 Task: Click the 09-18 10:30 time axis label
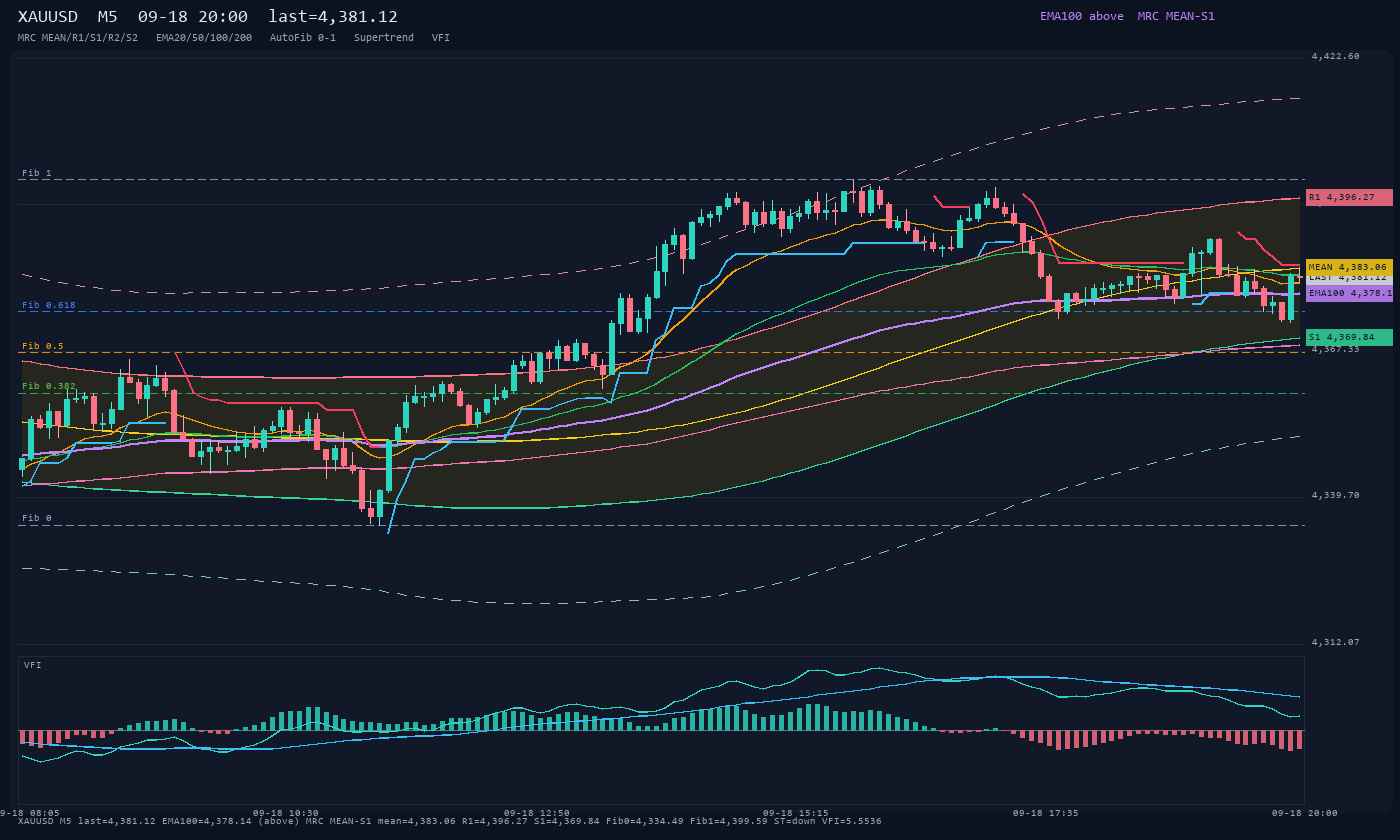[x=286, y=813]
